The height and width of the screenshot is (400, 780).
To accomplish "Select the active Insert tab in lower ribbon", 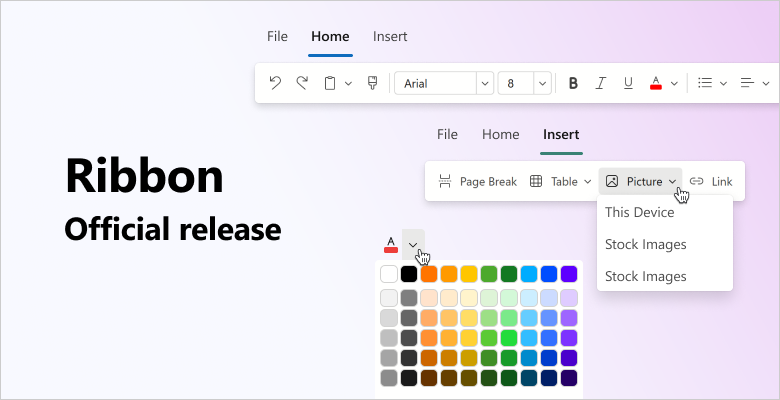I will point(561,134).
